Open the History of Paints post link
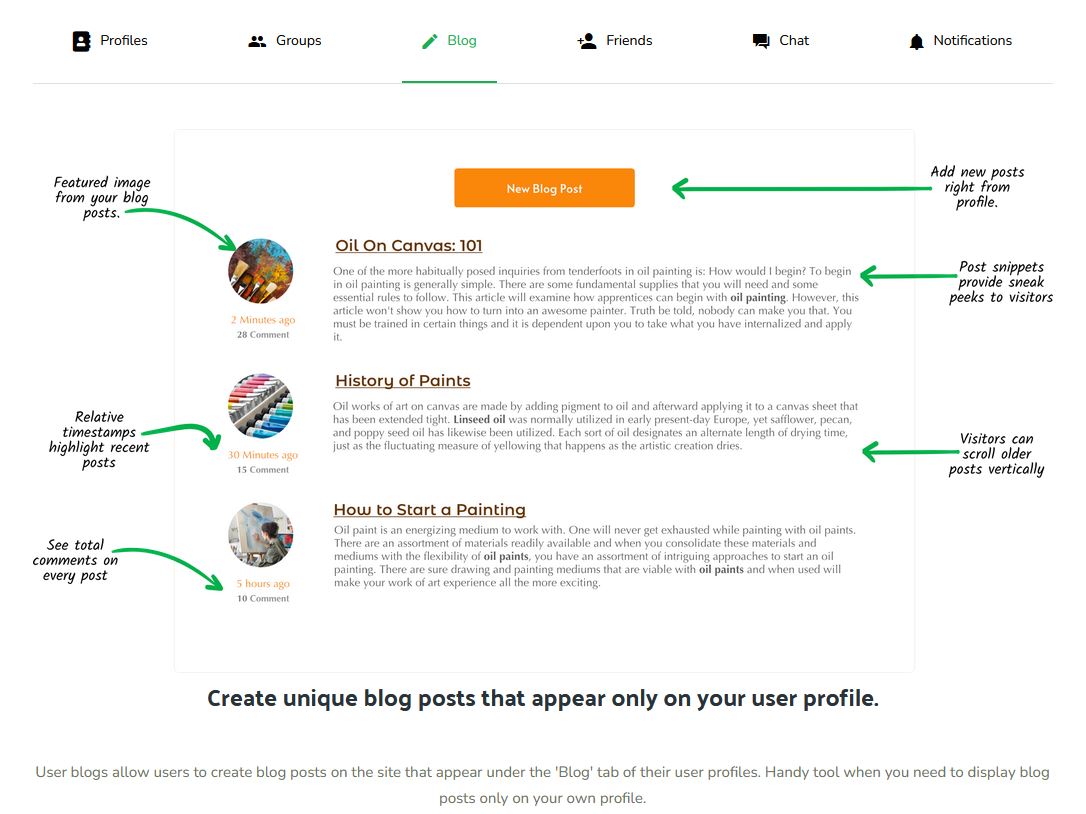 [x=402, y=380]
